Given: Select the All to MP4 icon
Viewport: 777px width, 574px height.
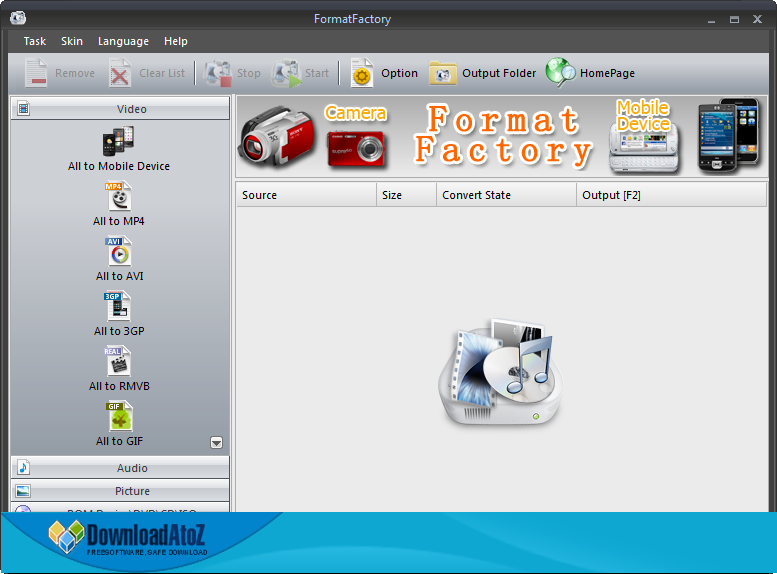Looking at the screenshot, I should tap(119, 197).
